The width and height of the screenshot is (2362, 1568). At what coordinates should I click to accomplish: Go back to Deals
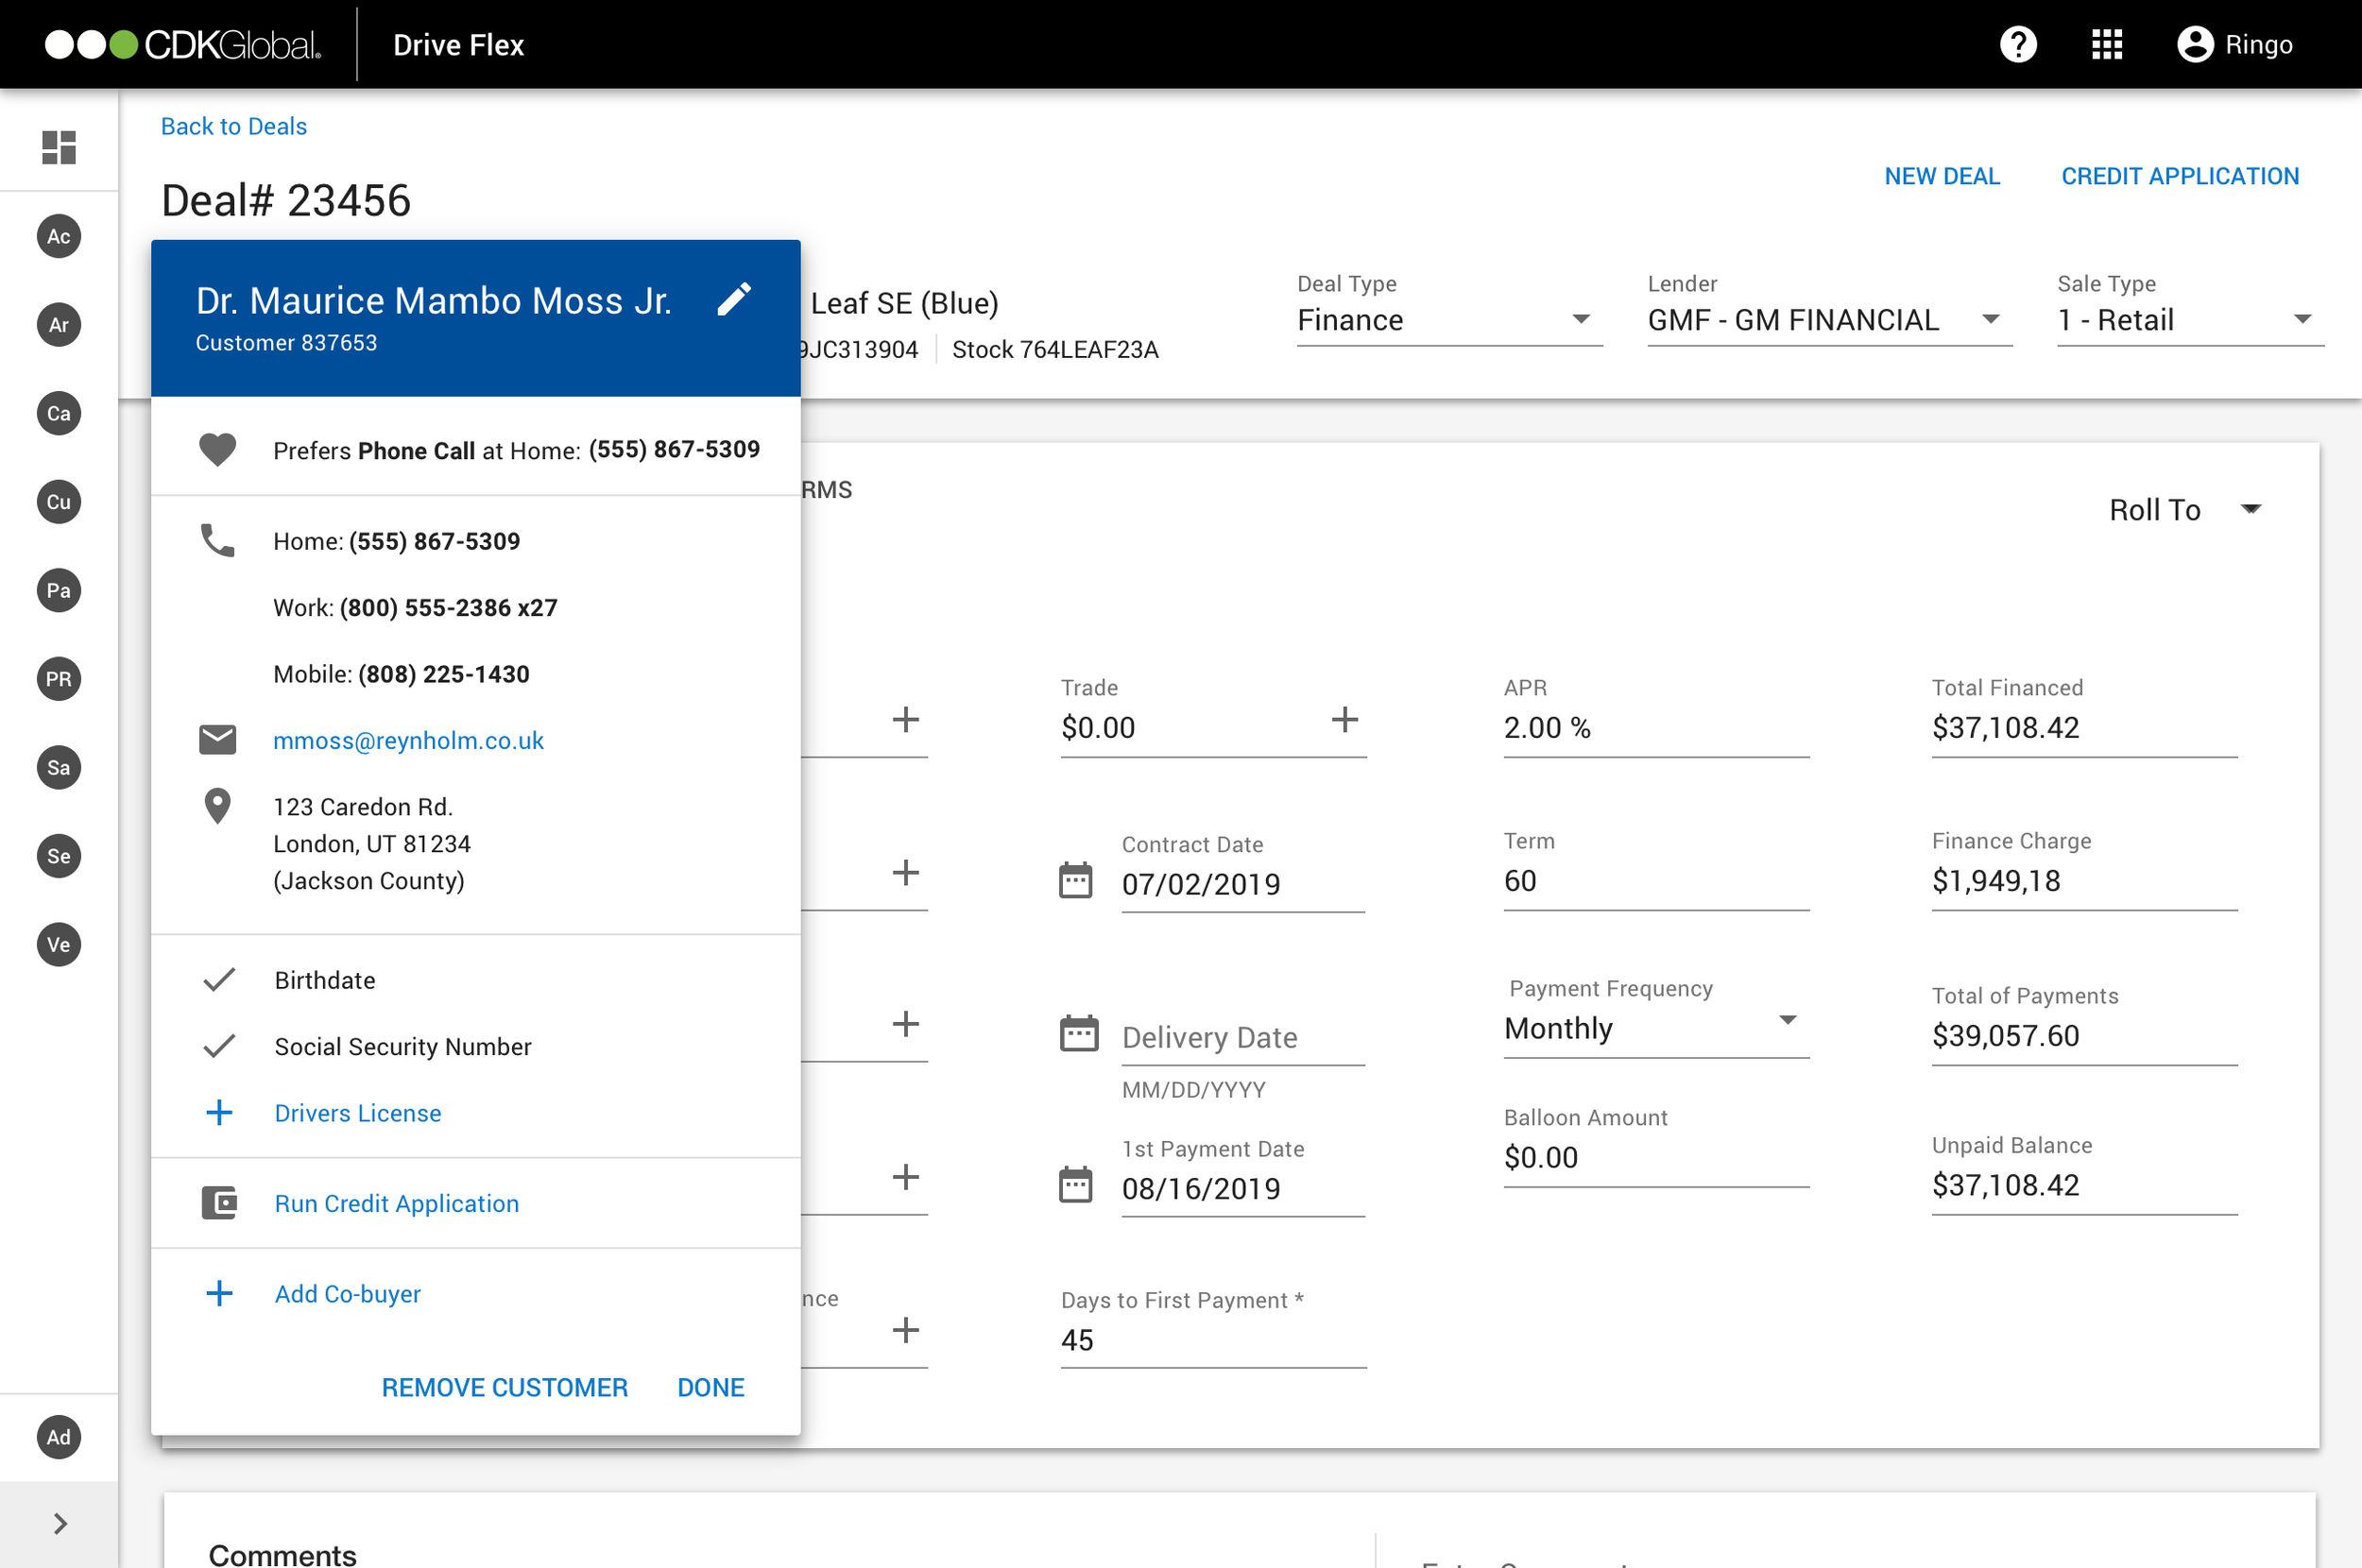234,126
